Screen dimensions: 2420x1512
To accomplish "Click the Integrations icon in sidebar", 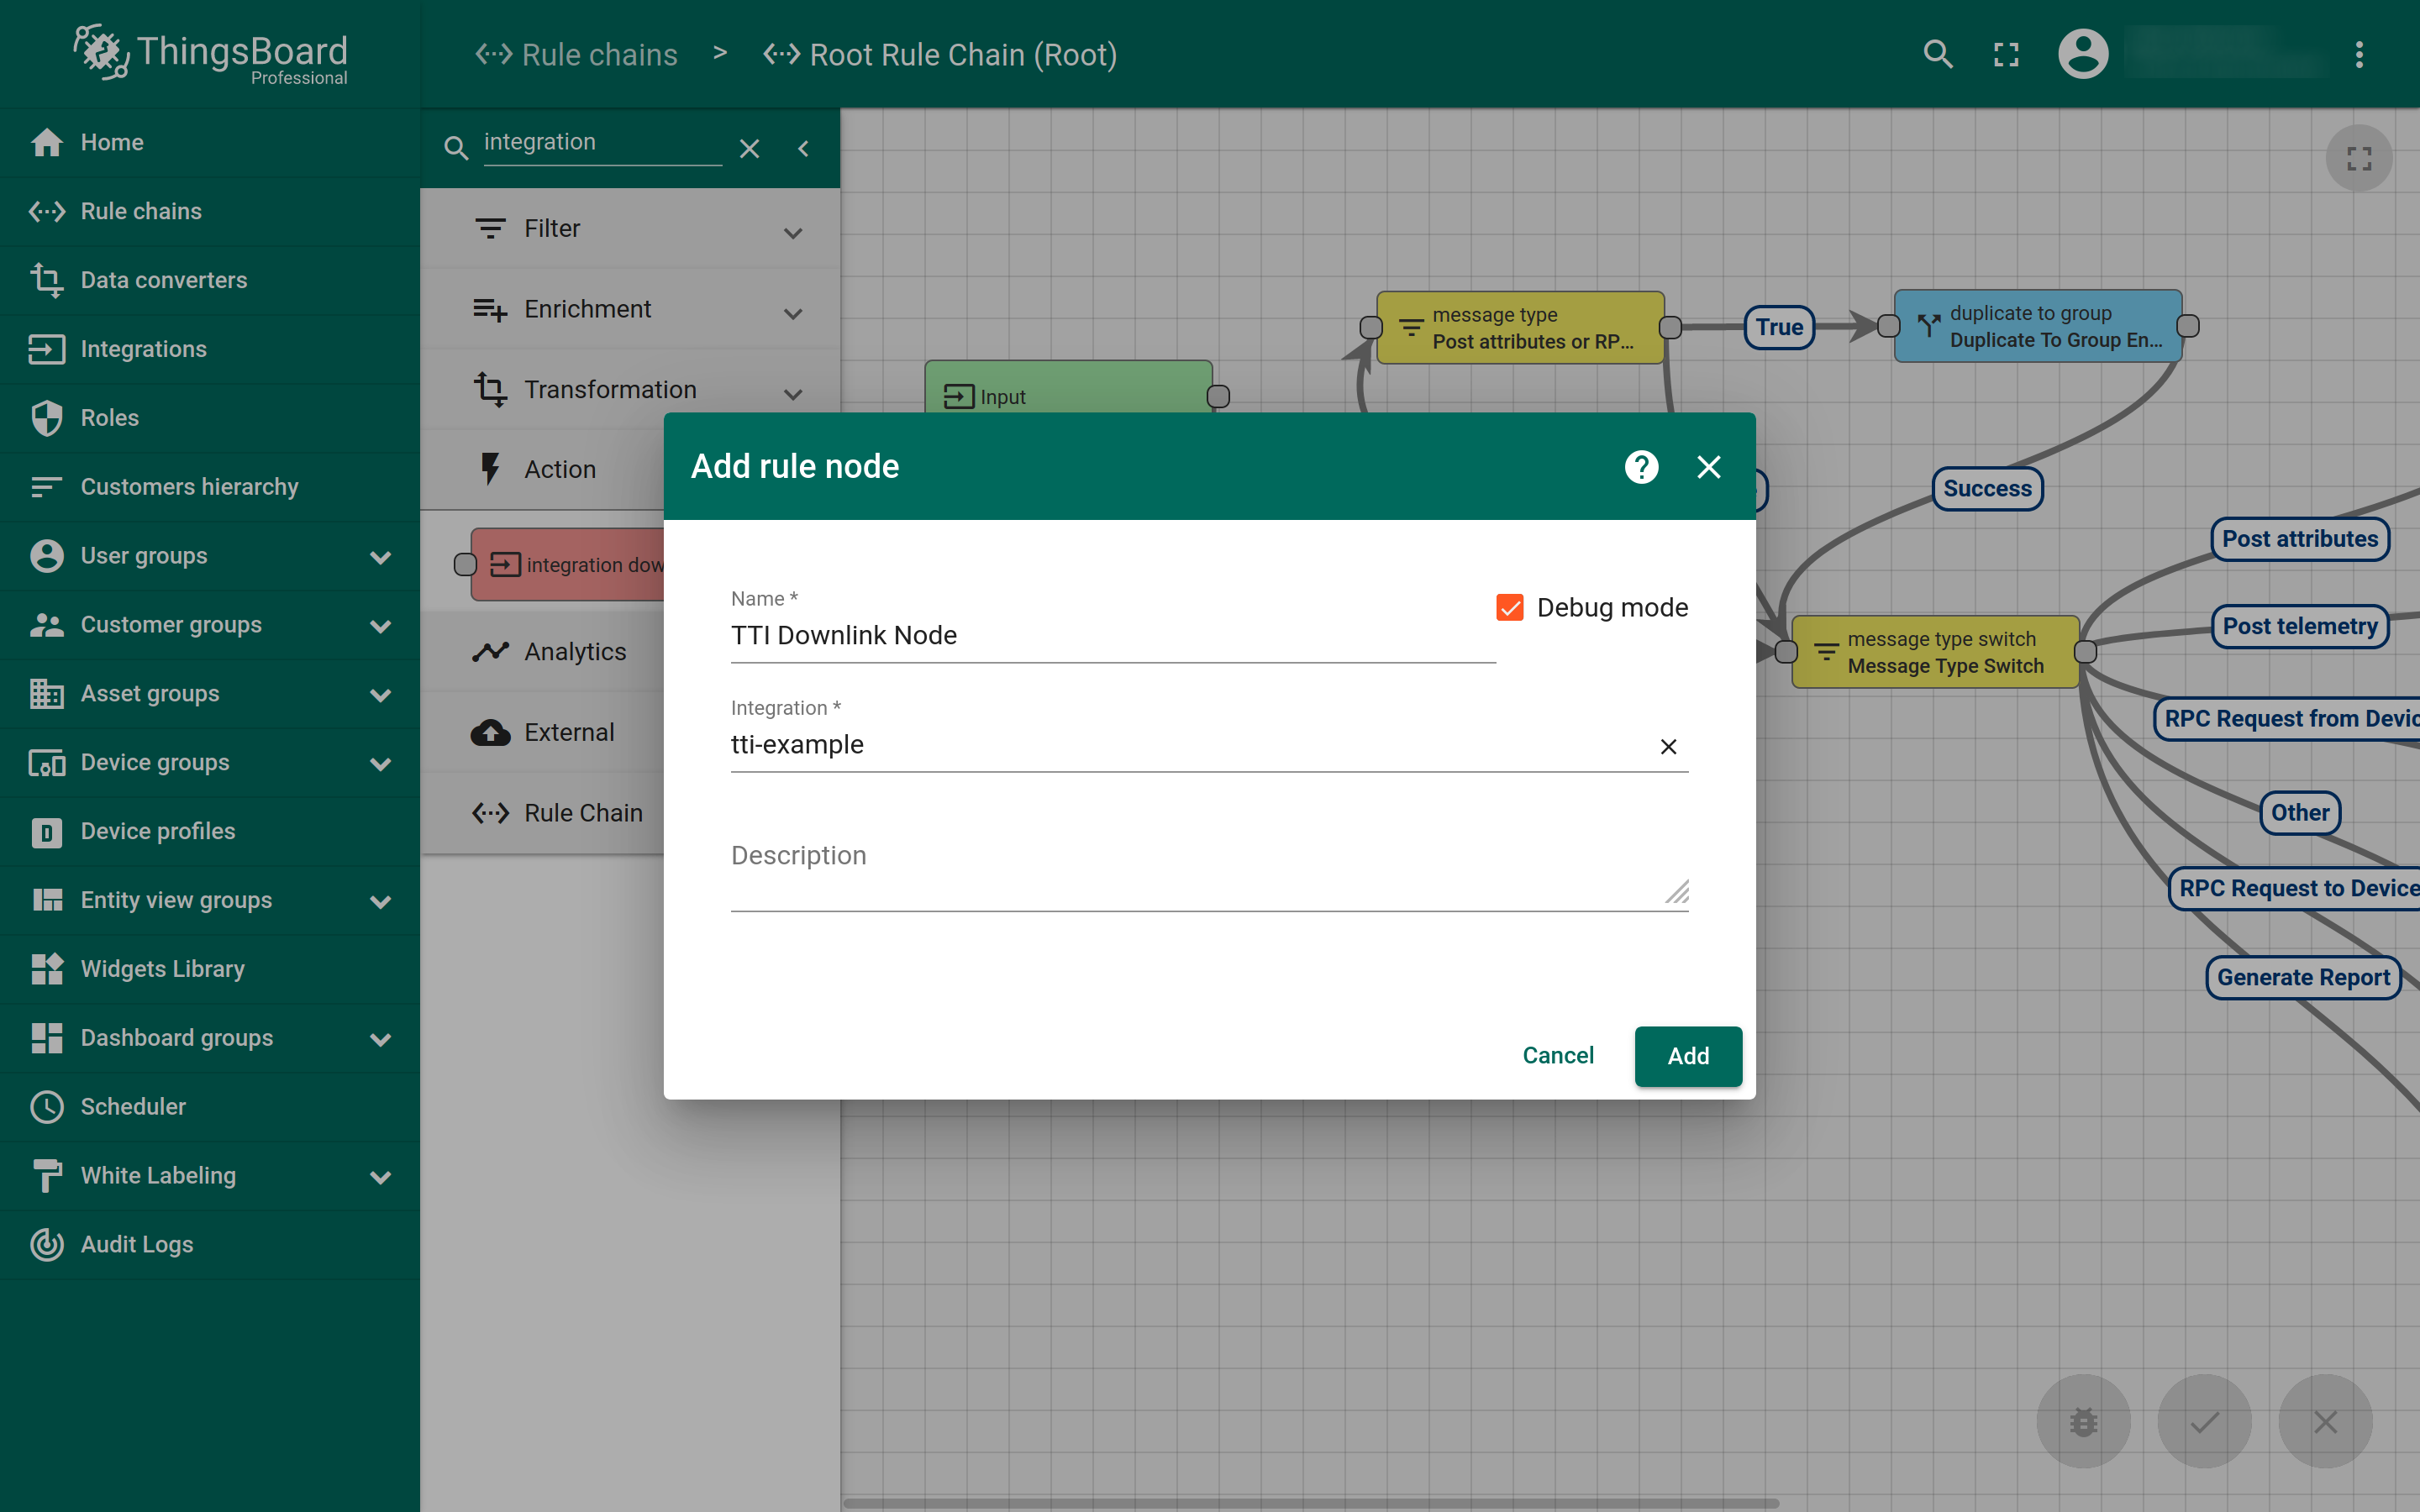I will pyautogui.click(x=45, y=349).
